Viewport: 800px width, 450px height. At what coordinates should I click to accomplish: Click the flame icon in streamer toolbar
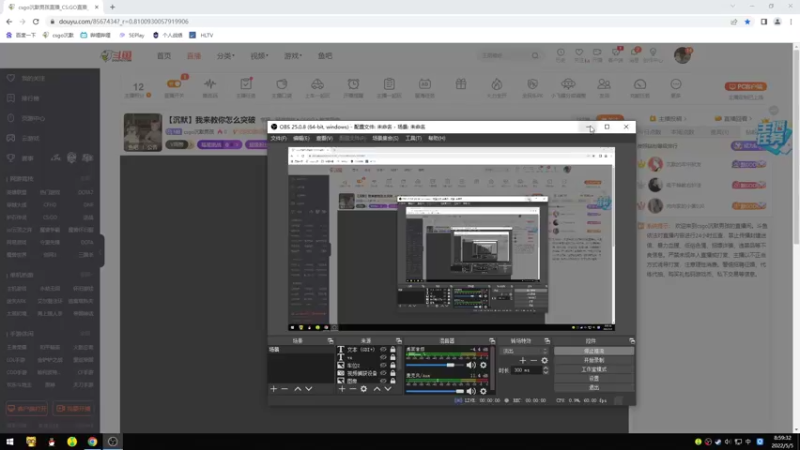coord(497,84)
